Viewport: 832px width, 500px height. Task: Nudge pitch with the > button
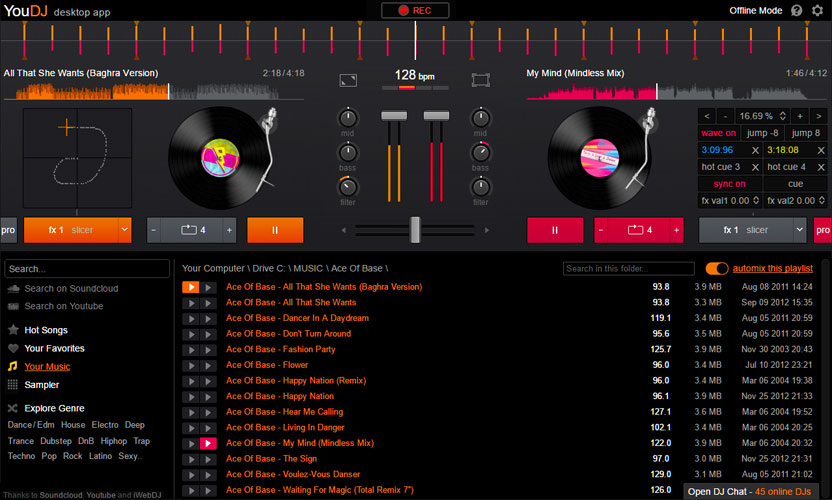coord(819,116)
